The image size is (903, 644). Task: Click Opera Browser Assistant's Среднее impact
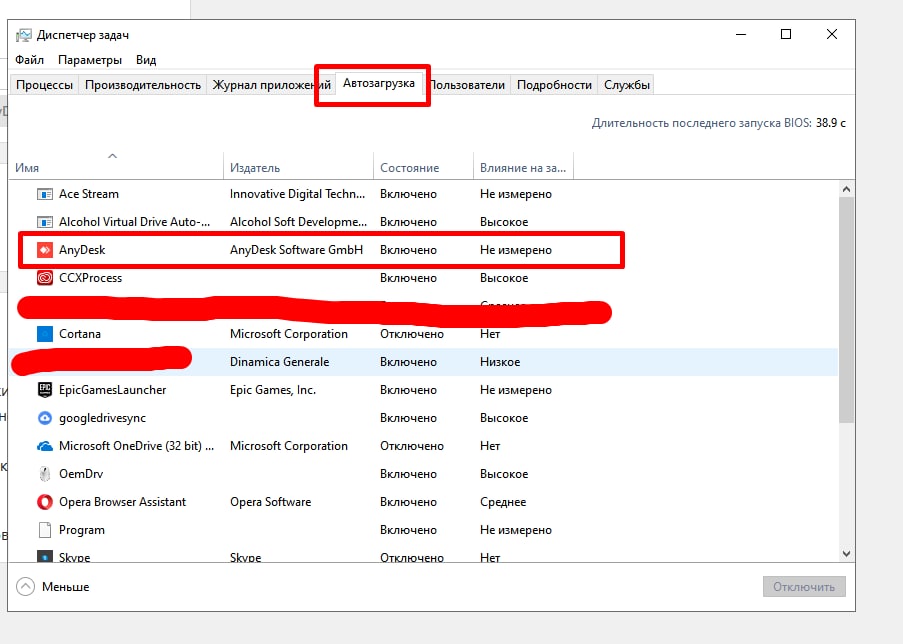point(503,502)
